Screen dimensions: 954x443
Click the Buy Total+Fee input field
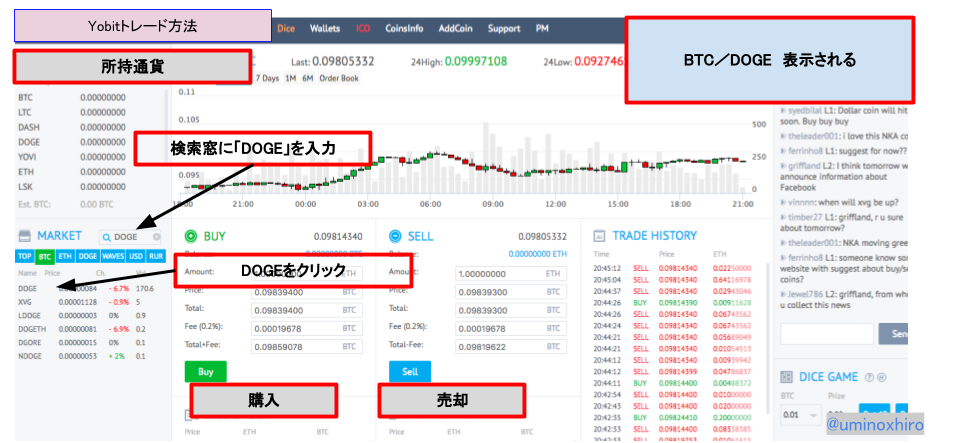point(307,347)
